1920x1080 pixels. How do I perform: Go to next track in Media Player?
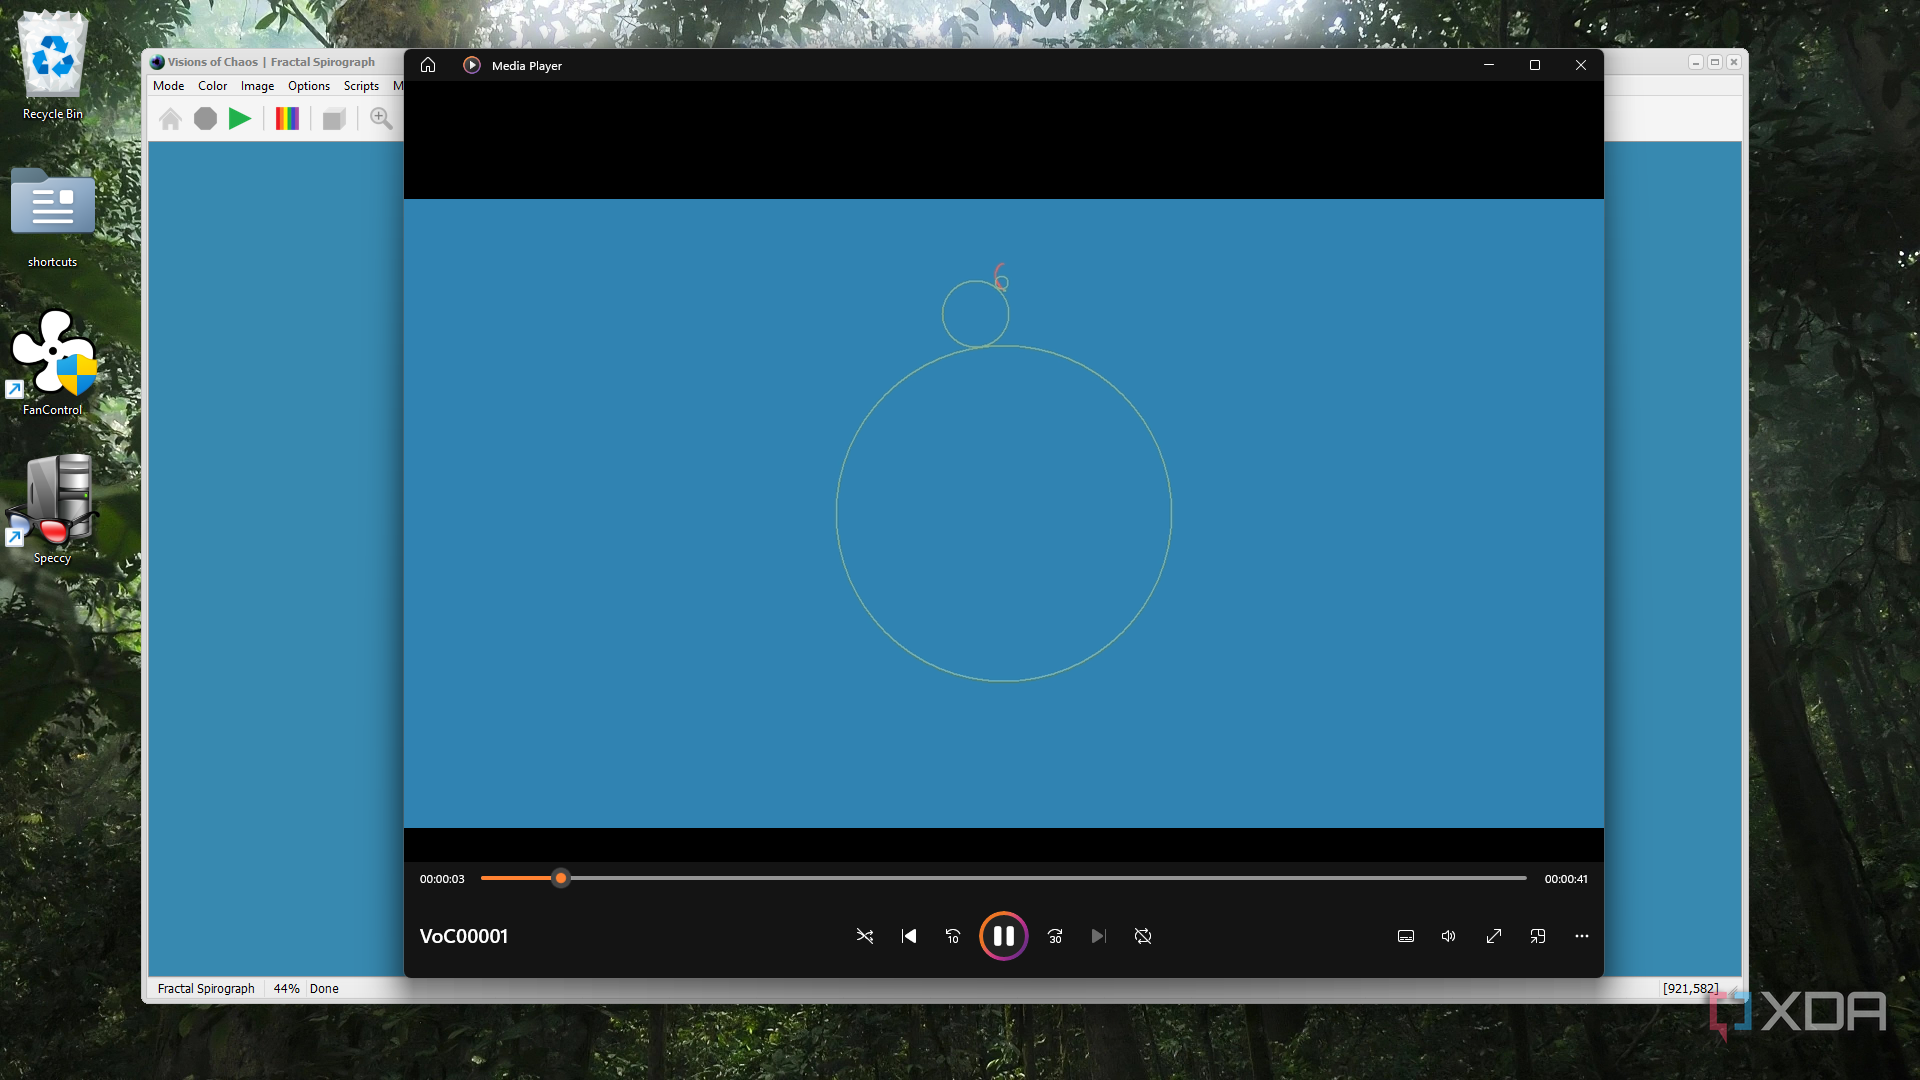coord(1099,936)
